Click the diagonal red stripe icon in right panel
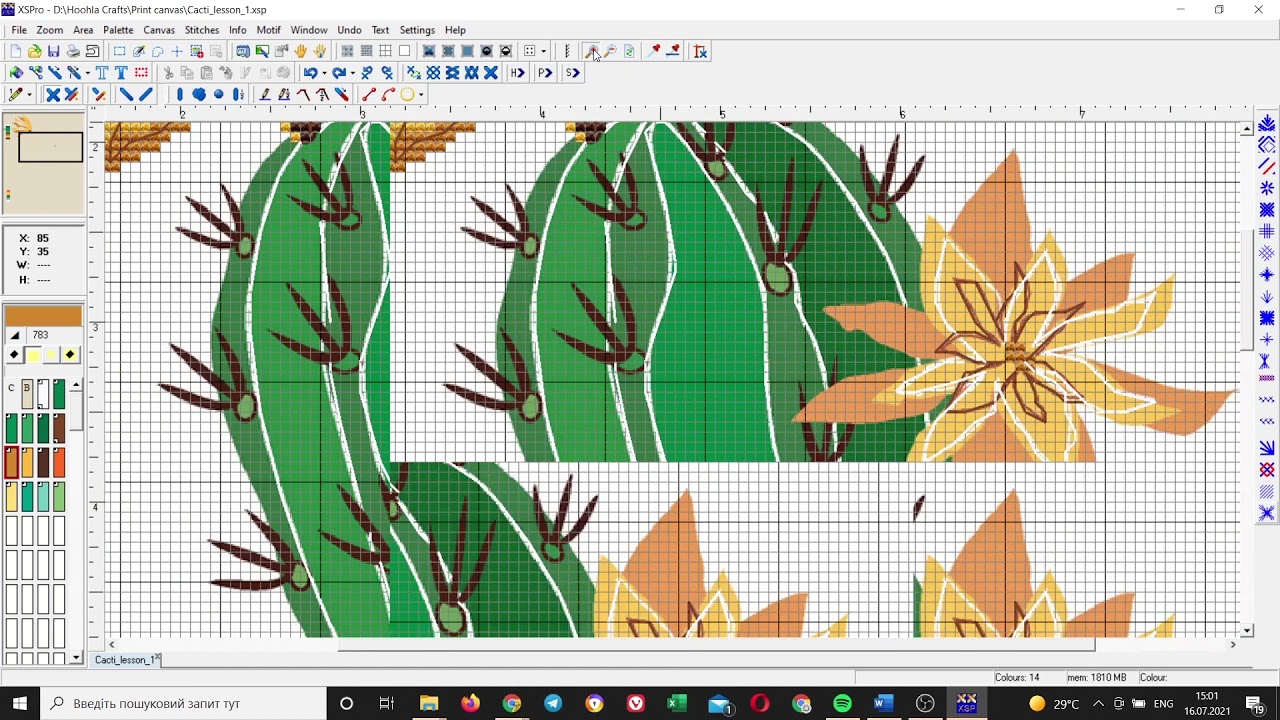This screenshot has width=1280, height=720. 1267,166
